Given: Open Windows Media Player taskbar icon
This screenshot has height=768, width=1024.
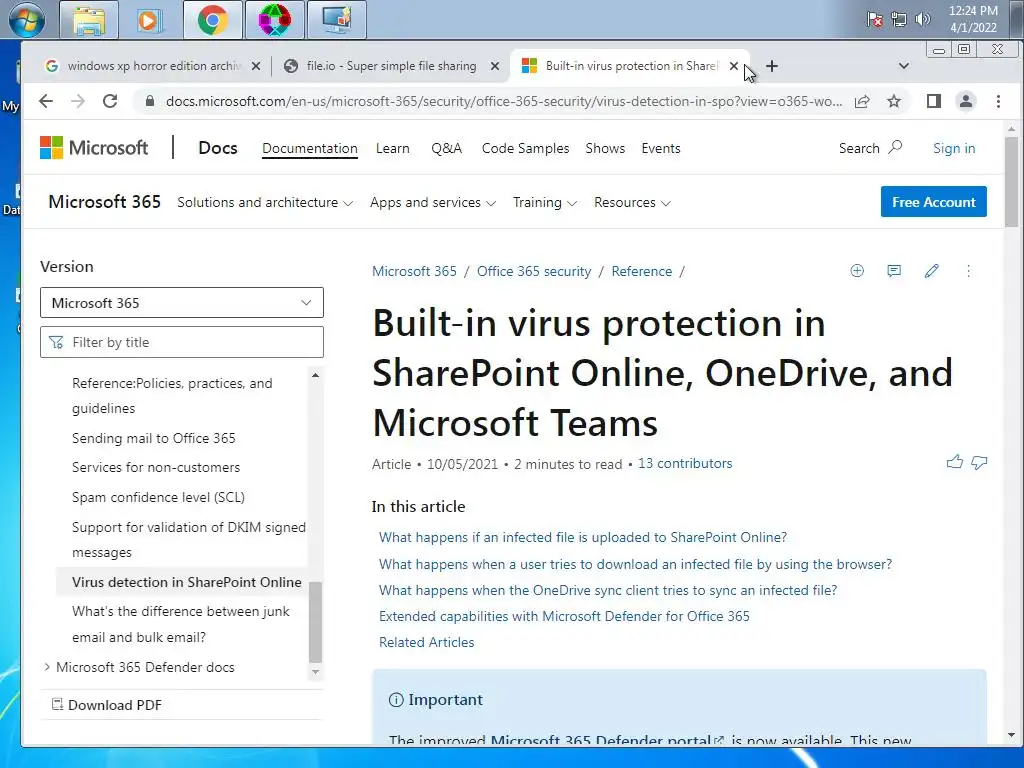Looking at the screenshot, I should [x=149, y=20].
